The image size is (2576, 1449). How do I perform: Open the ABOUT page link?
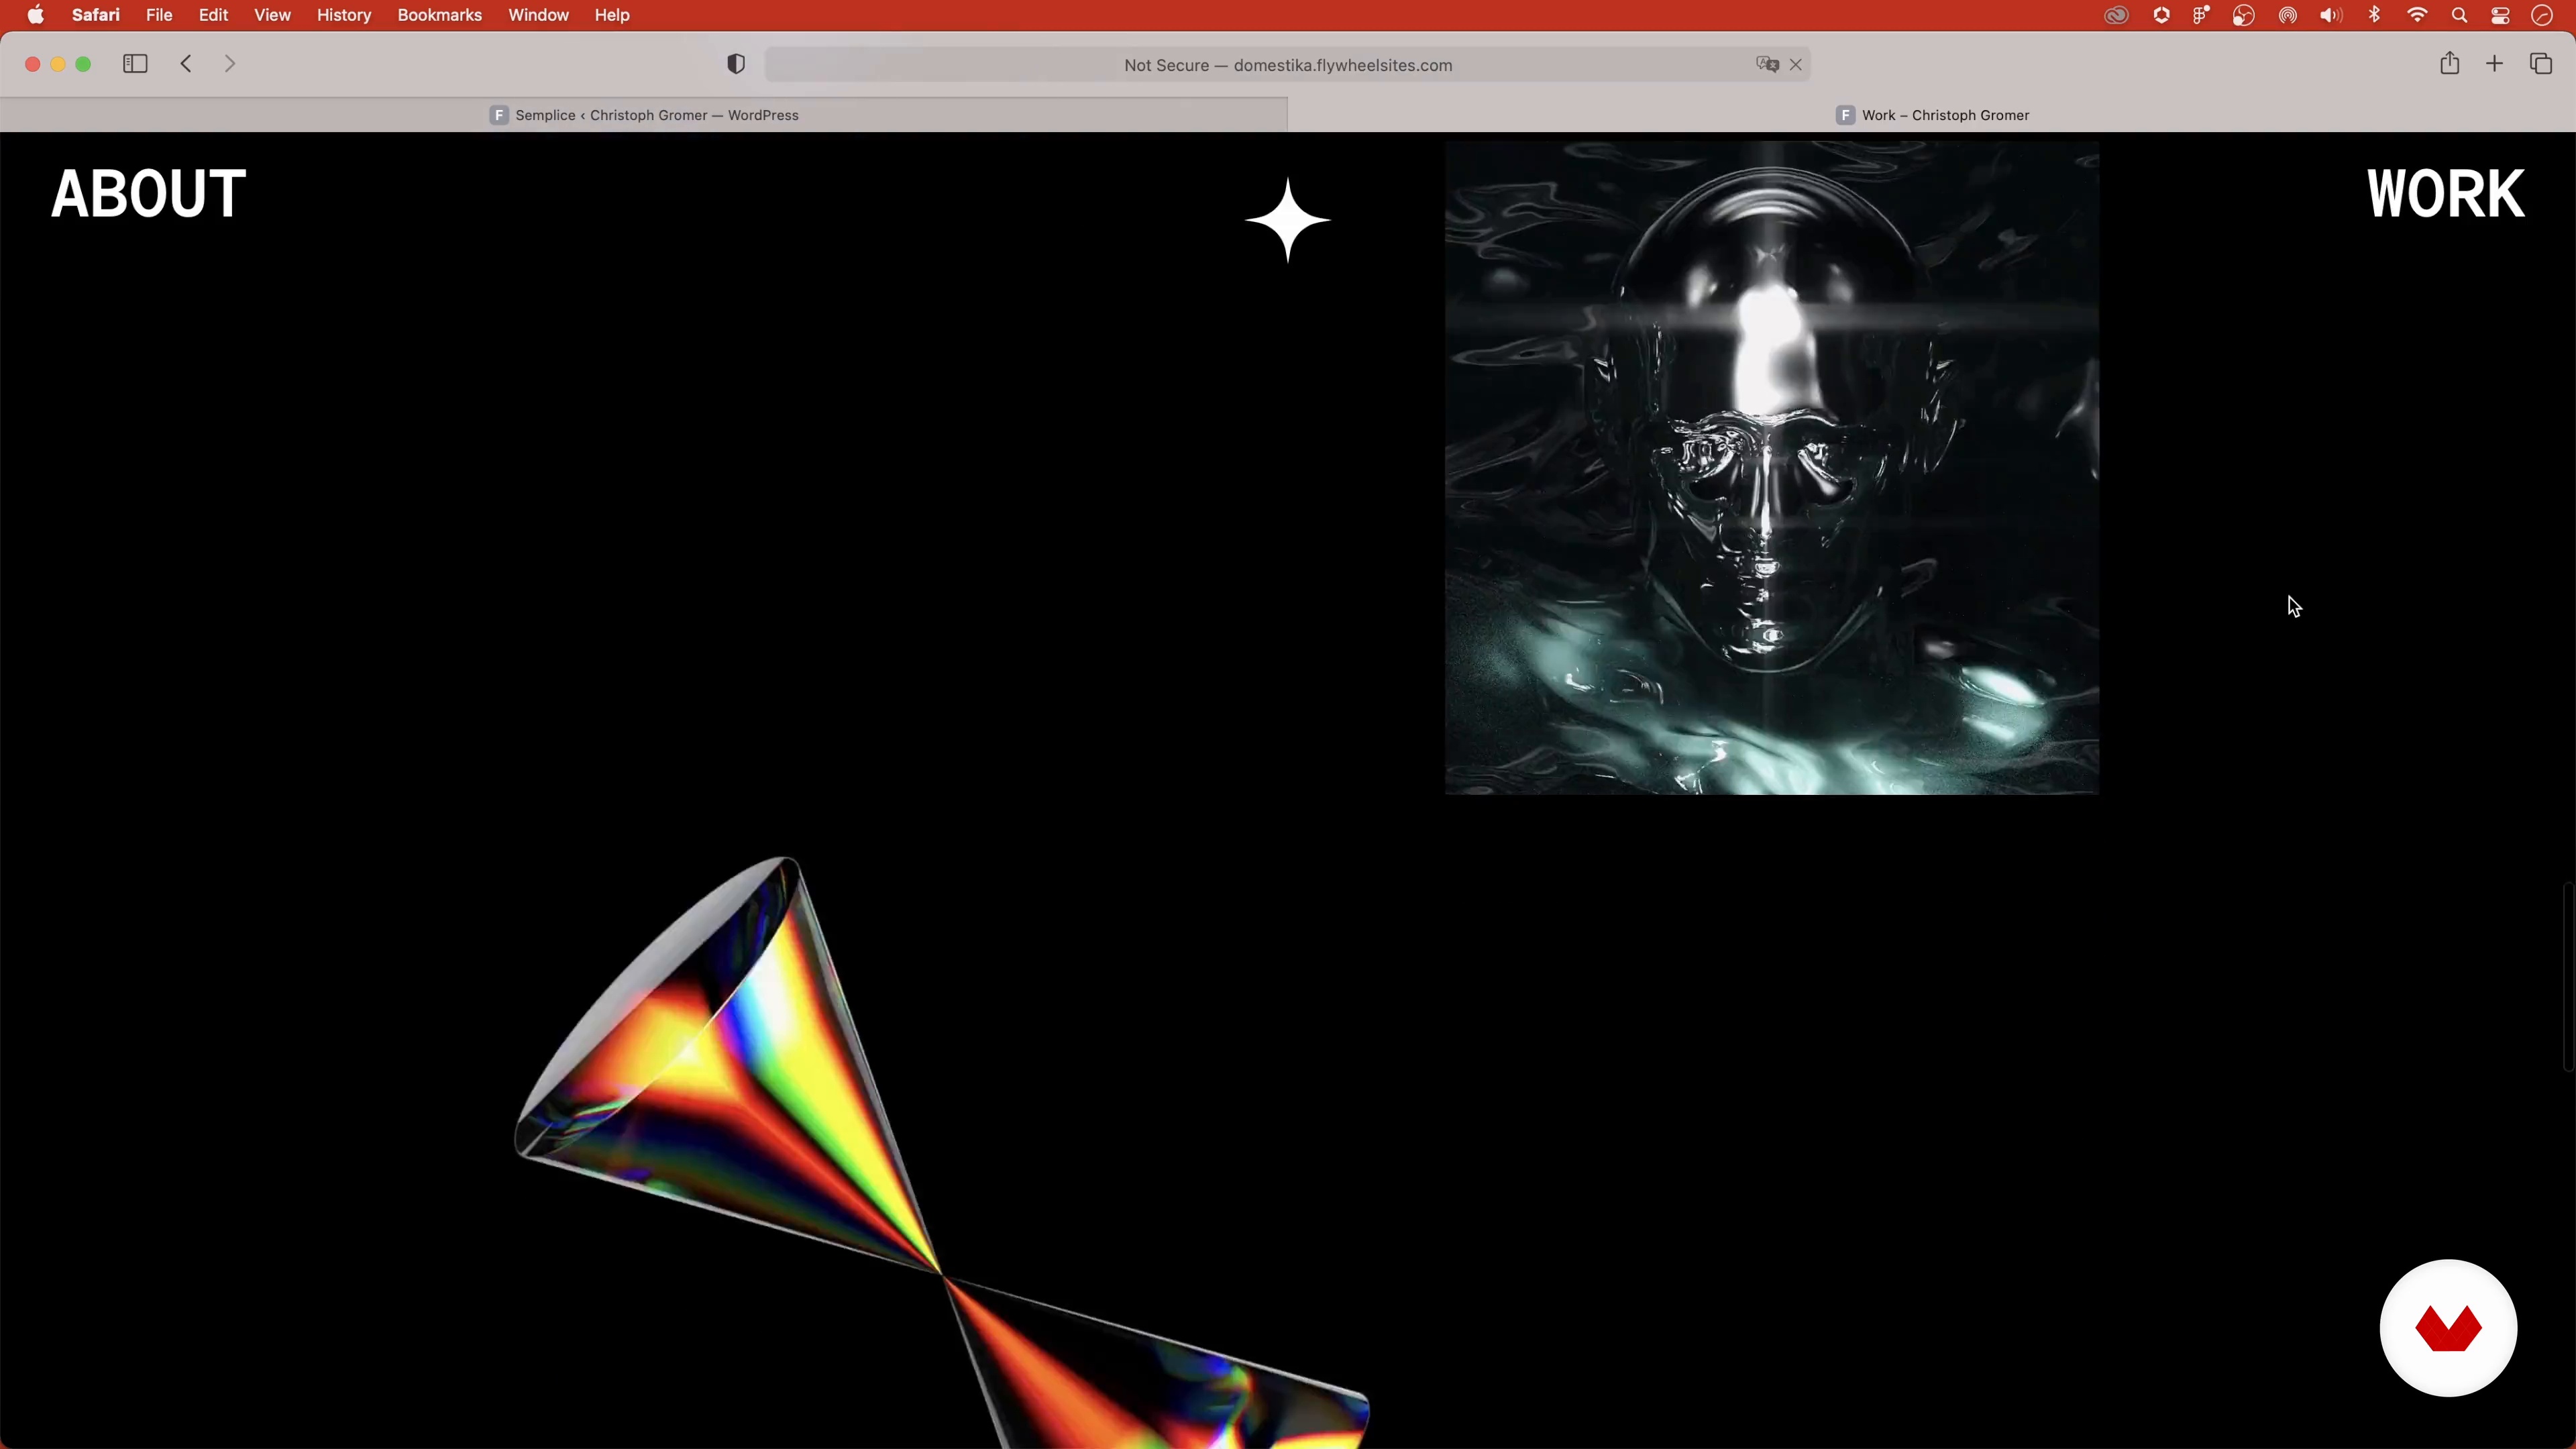(148, 194)
